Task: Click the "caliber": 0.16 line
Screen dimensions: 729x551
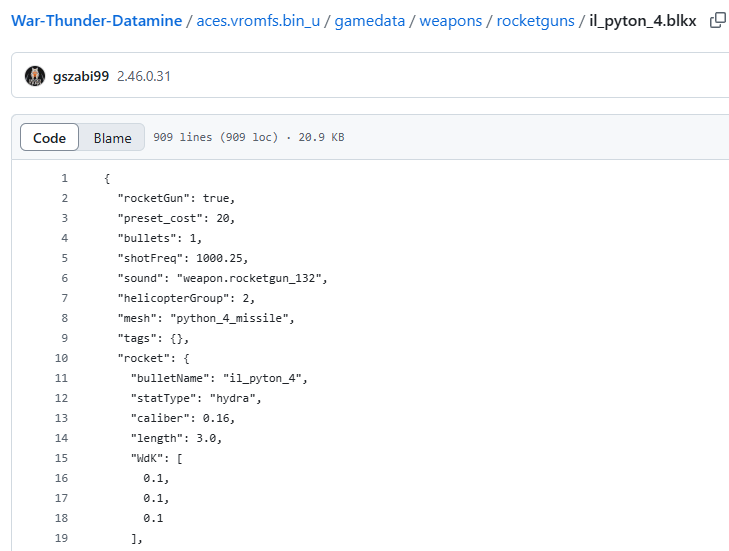Action: point(183,418)
